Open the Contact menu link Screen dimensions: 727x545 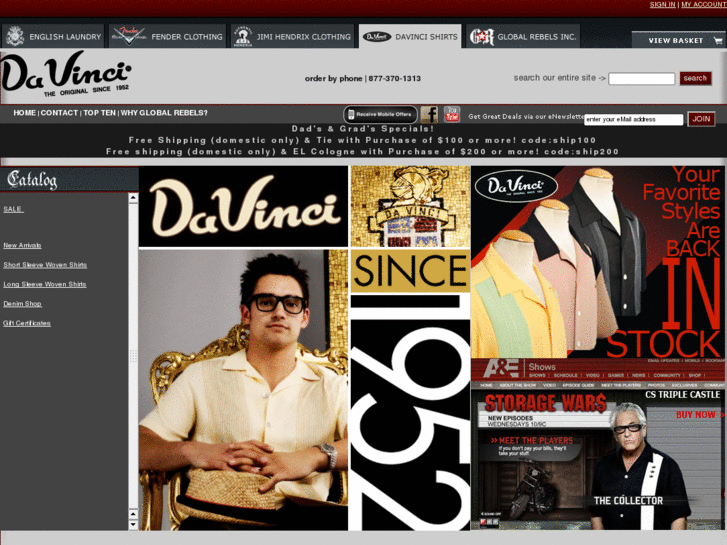pyautogui.click(x=59, y=113)
